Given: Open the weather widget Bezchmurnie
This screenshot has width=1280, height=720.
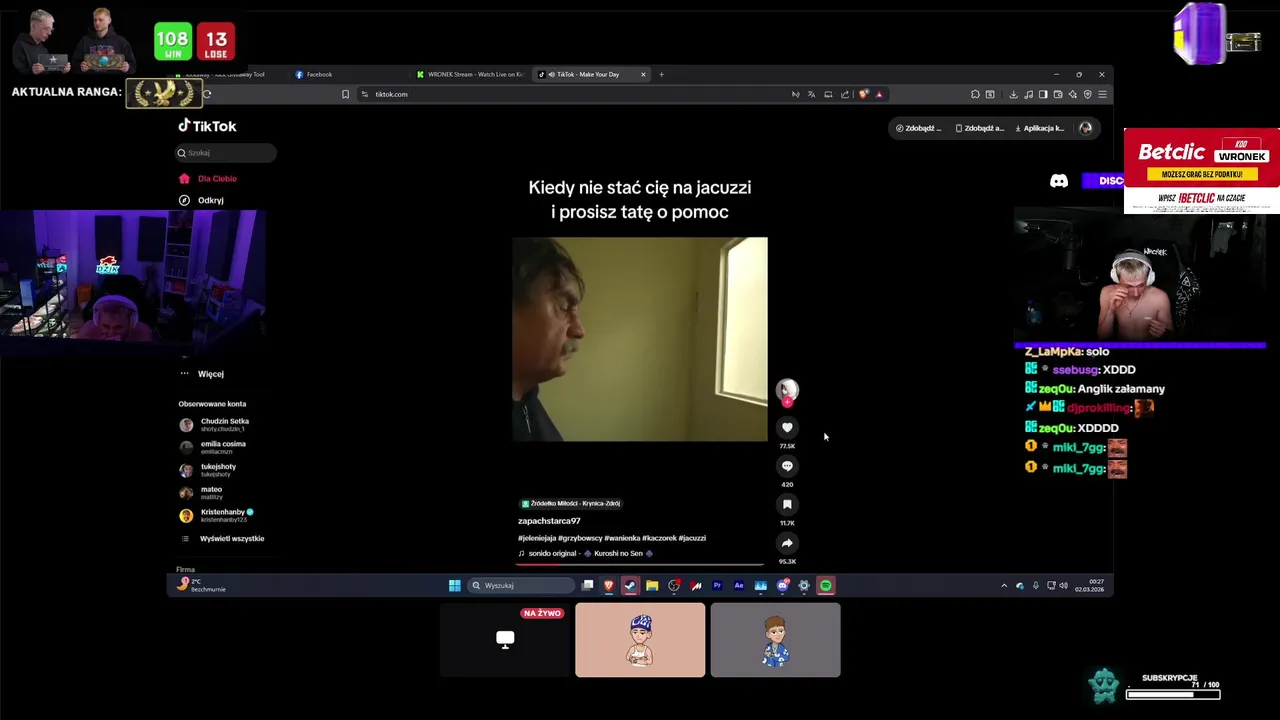Looking at the screenshot, I should tap(201, 585).
